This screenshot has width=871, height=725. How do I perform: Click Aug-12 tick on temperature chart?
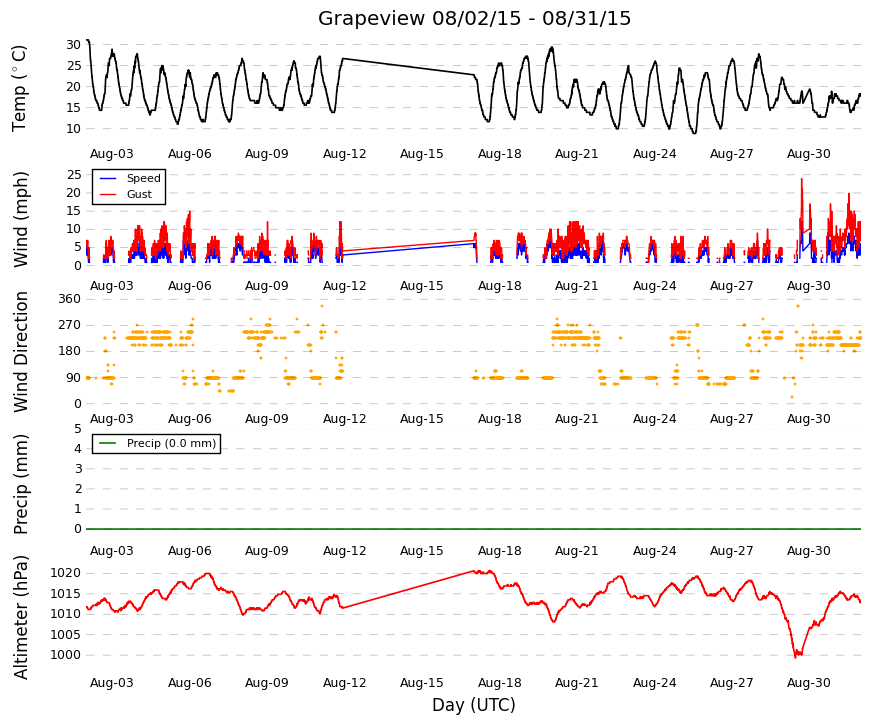click(x=344, y=154)
